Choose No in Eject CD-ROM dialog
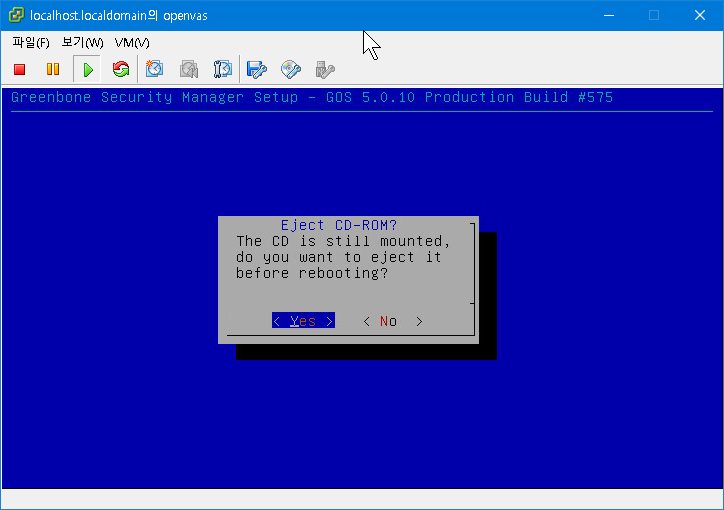Screen dimensions: 724x510 point(392,321)
